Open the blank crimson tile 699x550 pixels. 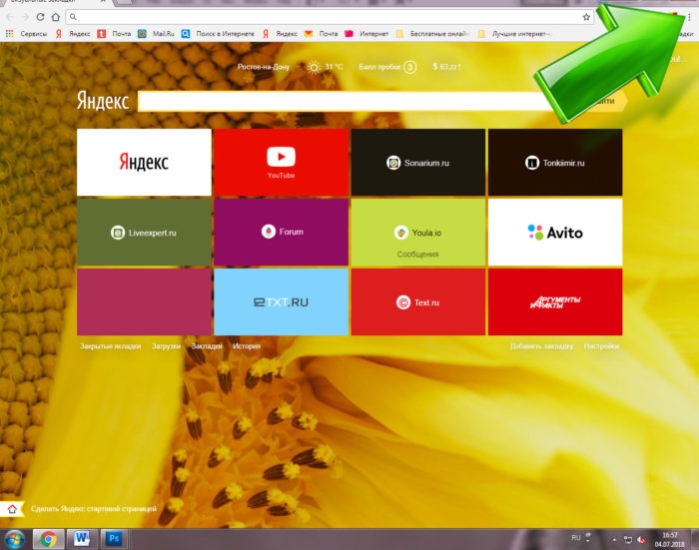(144, 302)
